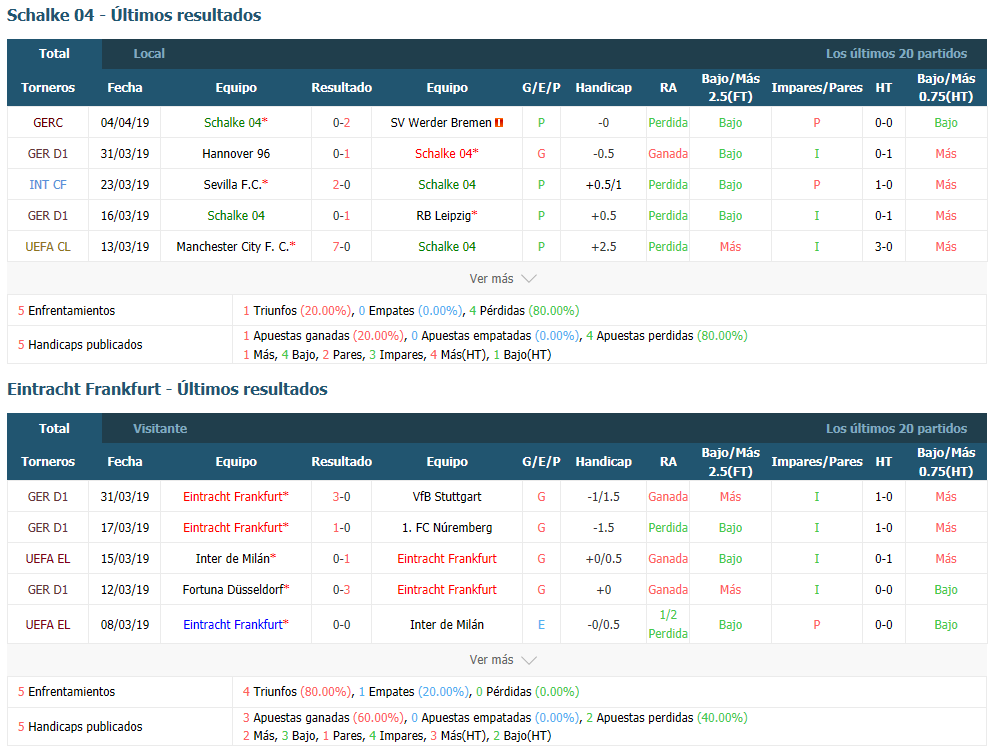Click the date 16/03/19
995x753 pixels.
(125, 216)
